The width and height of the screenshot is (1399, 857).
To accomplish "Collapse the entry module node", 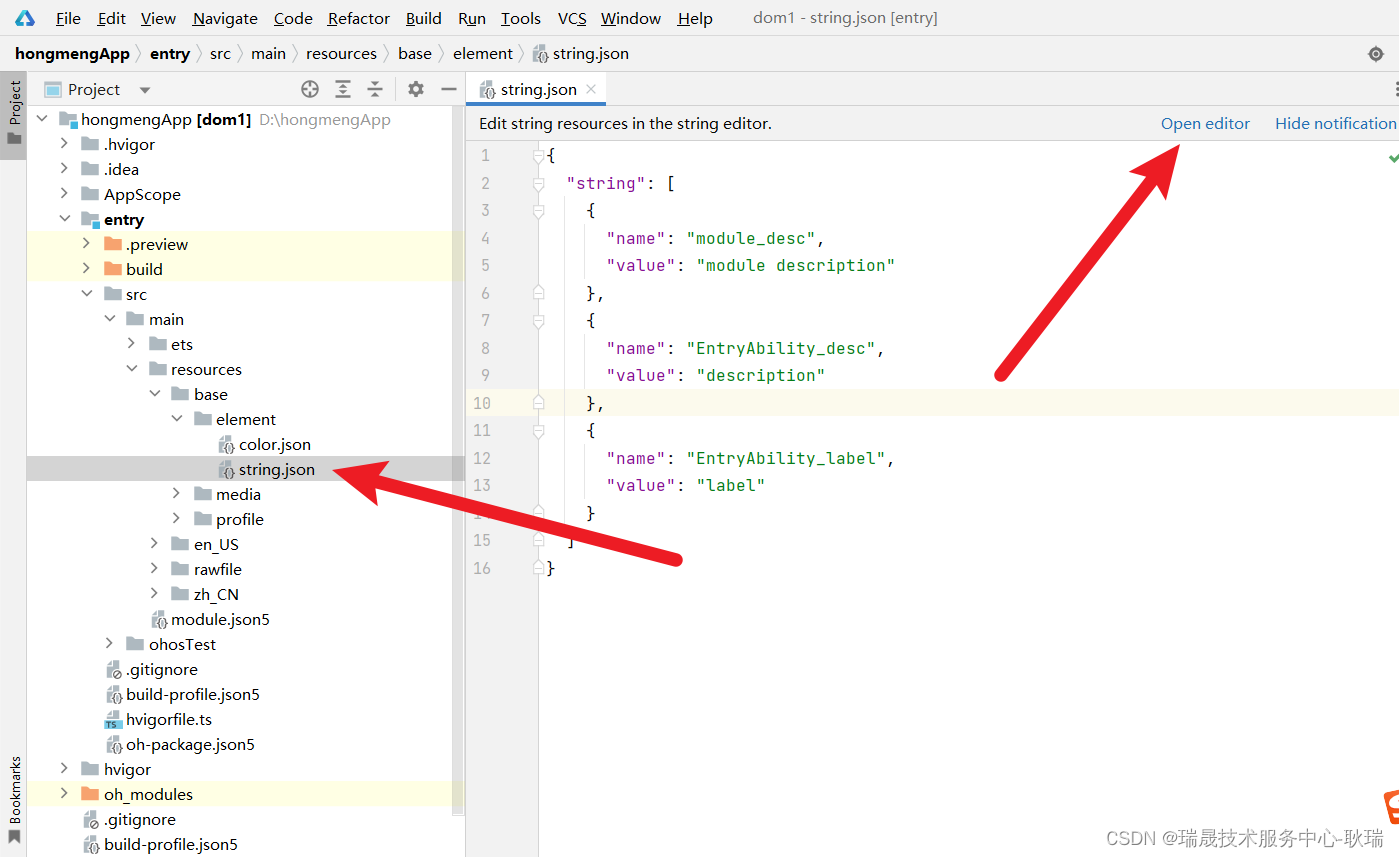I will click(64, 219).
